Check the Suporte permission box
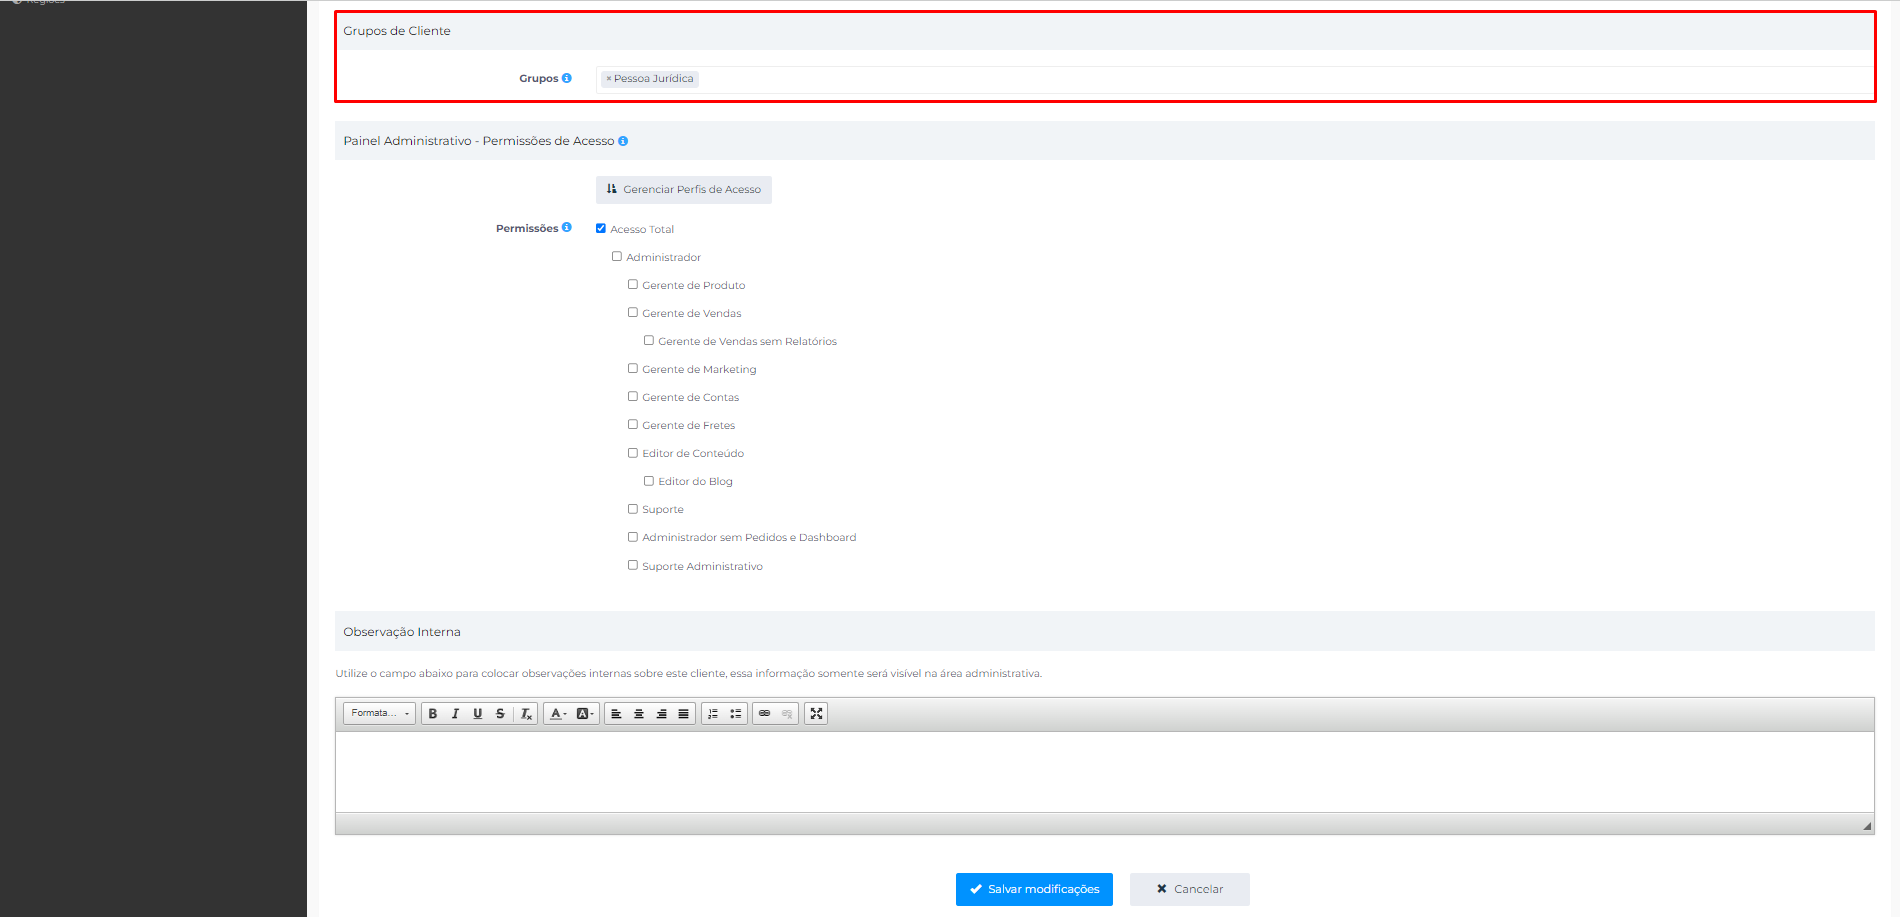This screenshot has height=917, width=1900. click(x=633, y=509)
